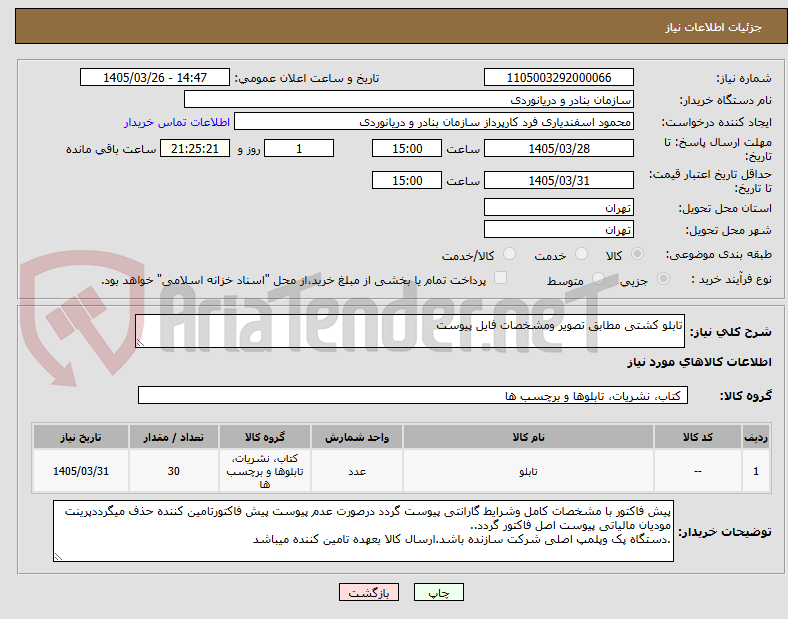The height and width of the screenshot is (619, 788).
Task: Click the واحد شمارش column header
Action: point(357,437)
